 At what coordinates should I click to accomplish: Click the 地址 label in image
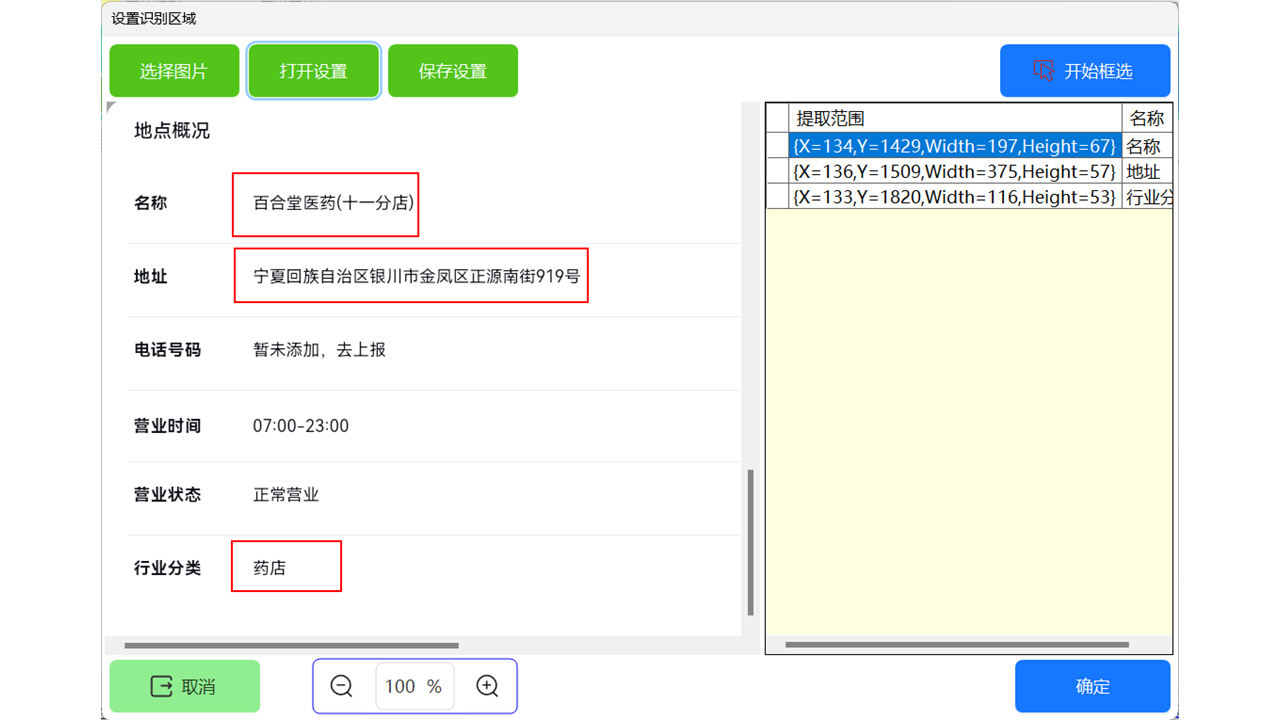pyautogui.click(x=151, y=276)
